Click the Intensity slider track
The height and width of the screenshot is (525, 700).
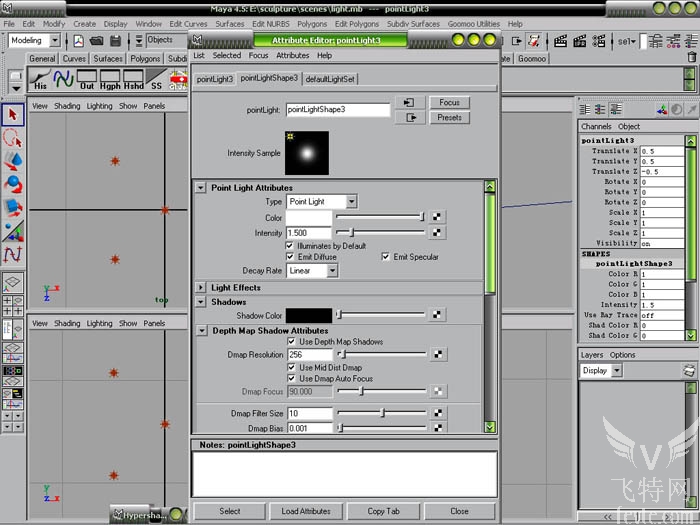(x=380, y=233)
